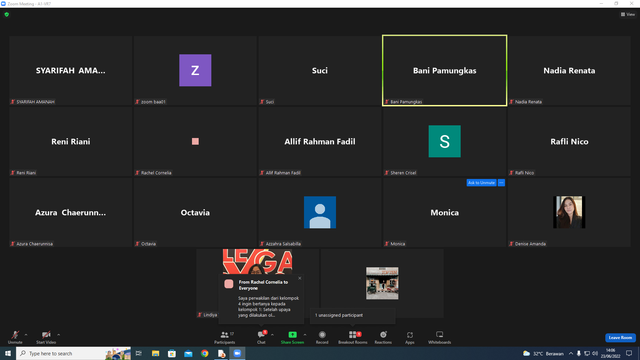Start recording with the Record icon

322,337
